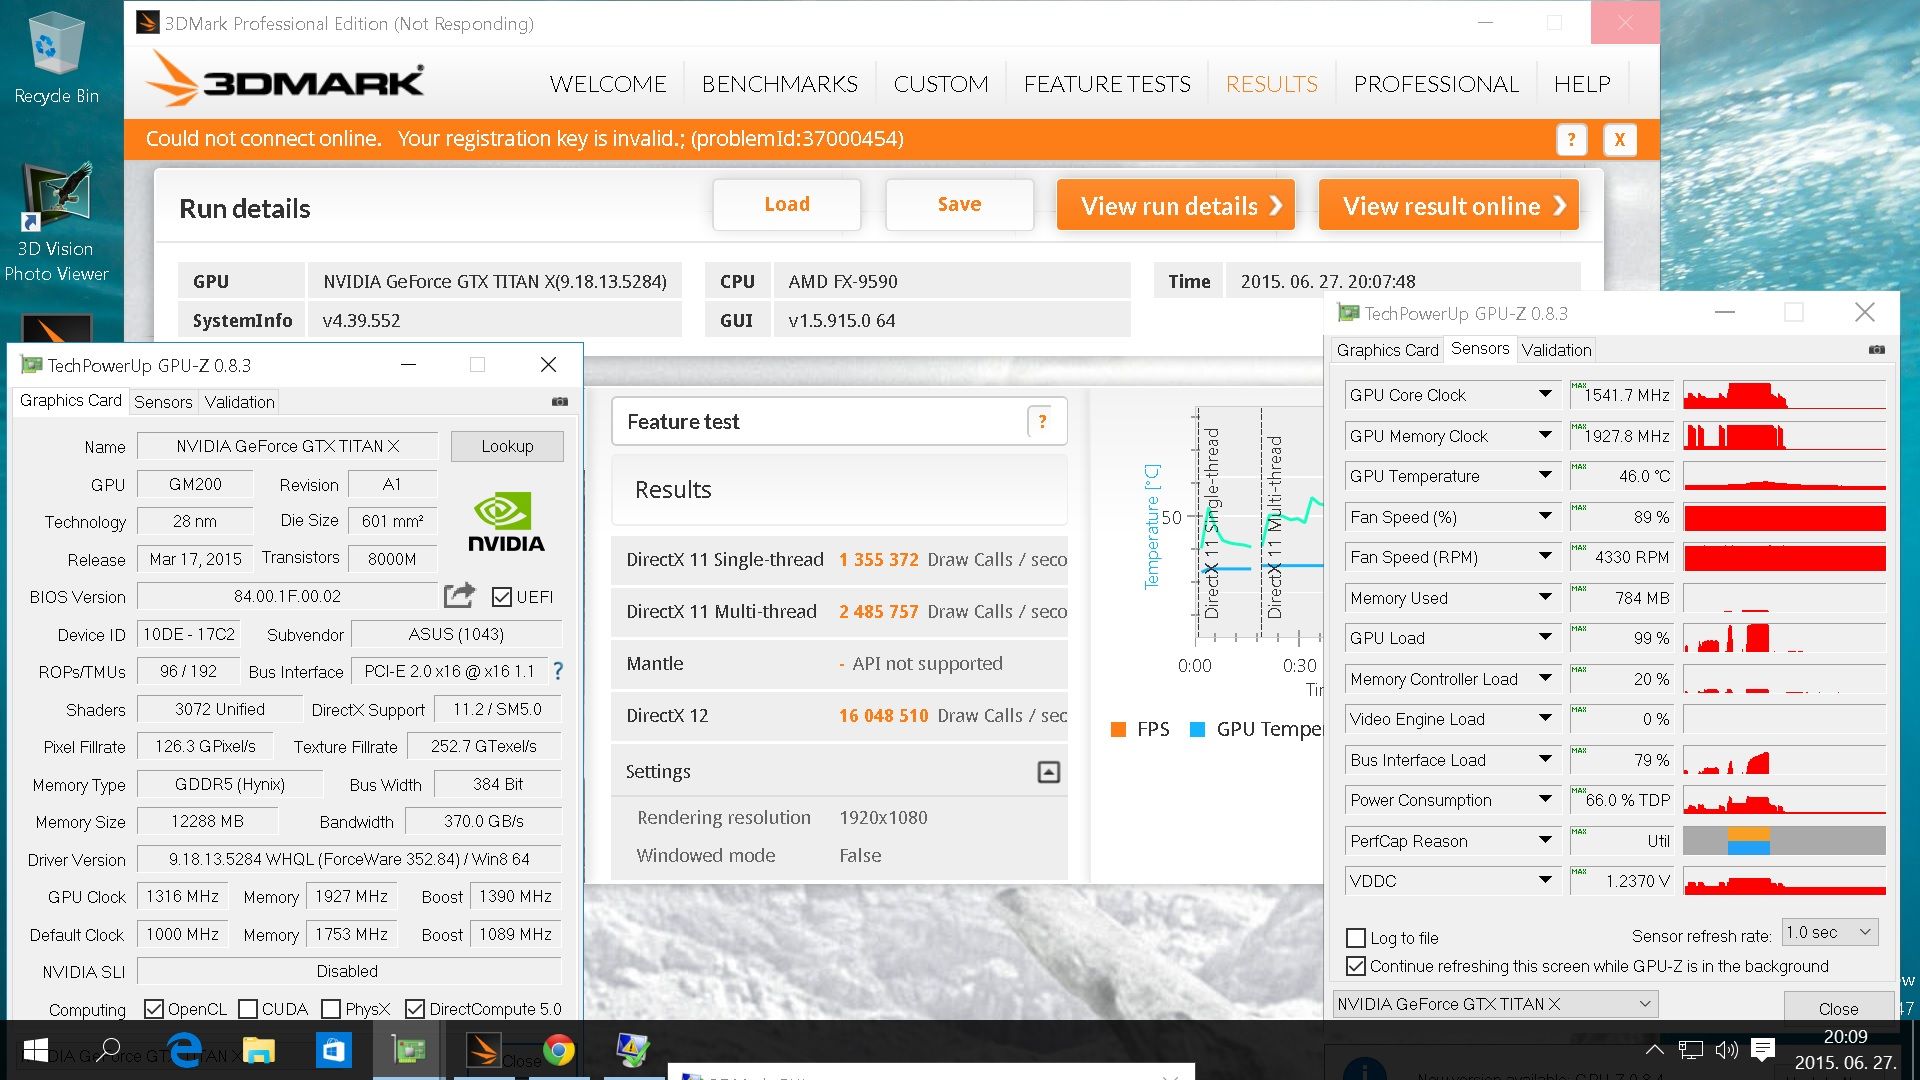Click the Driver Version field

click(x=349, y=859)
